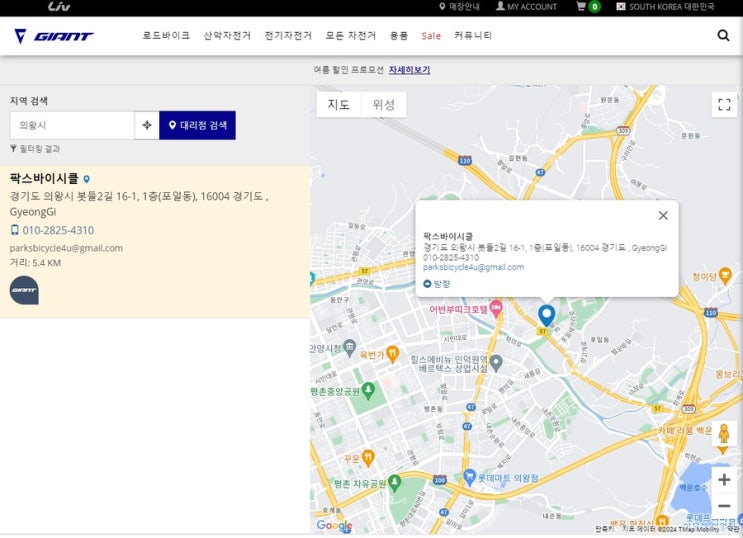
Task: Click the 힐스에비뉴 인덕원역 marker
Action: point(496,363)
